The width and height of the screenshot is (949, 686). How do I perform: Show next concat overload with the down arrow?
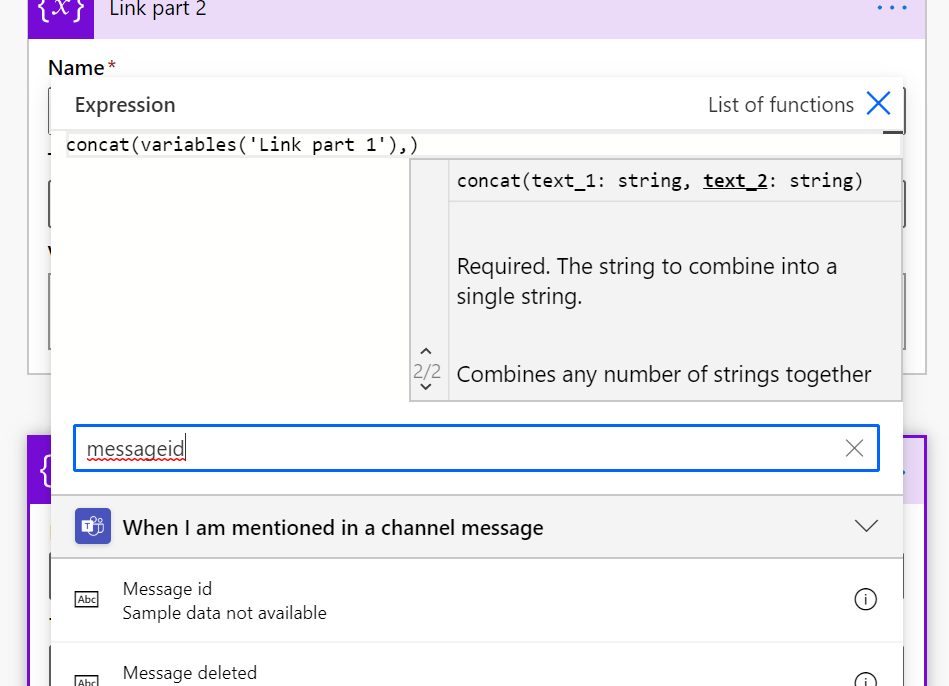[x=427, y=387]
